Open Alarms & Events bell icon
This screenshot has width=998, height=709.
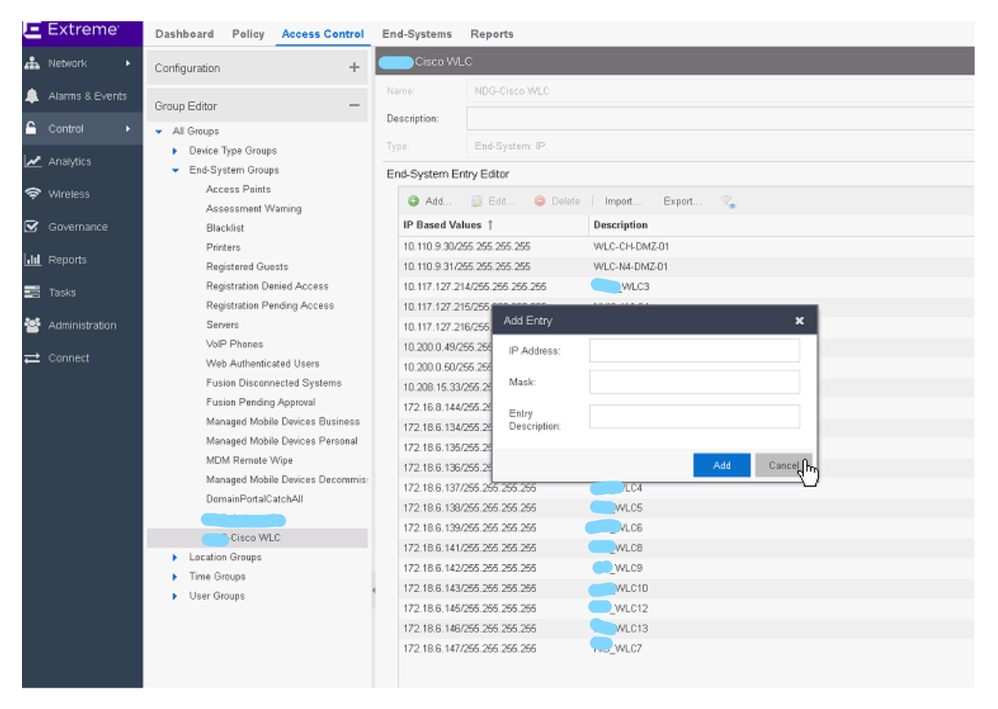point(32,96)
